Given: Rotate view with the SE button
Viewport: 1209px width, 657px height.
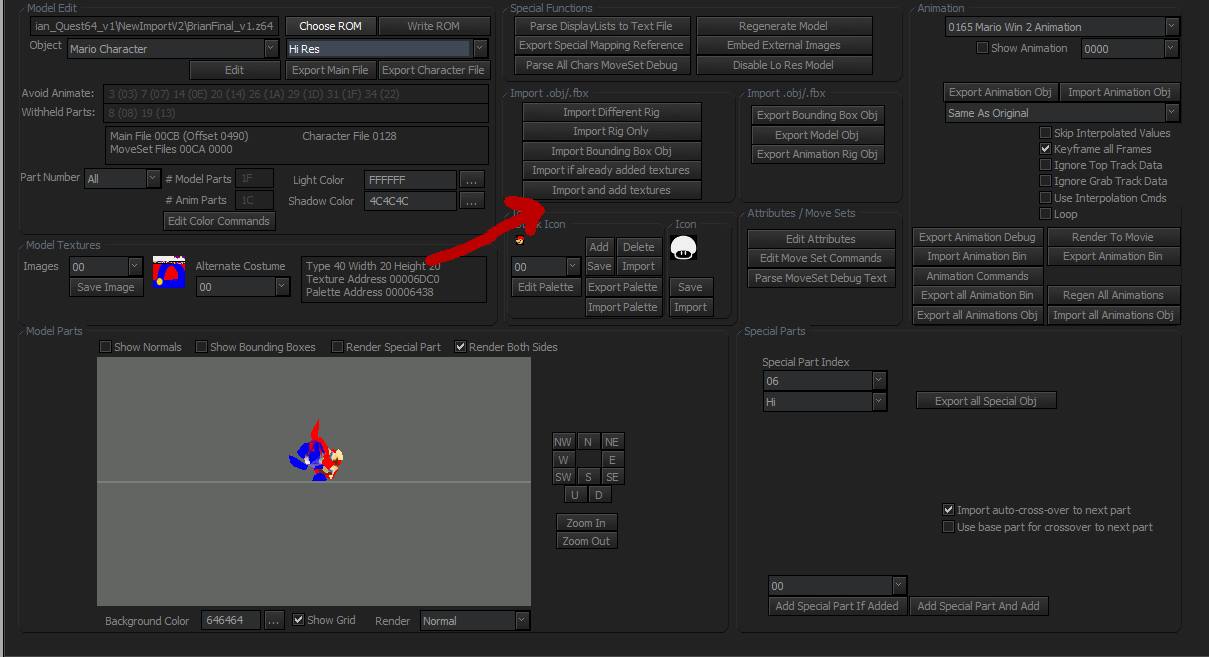Looking at the screenshot, I should click(x=612, y=477).
